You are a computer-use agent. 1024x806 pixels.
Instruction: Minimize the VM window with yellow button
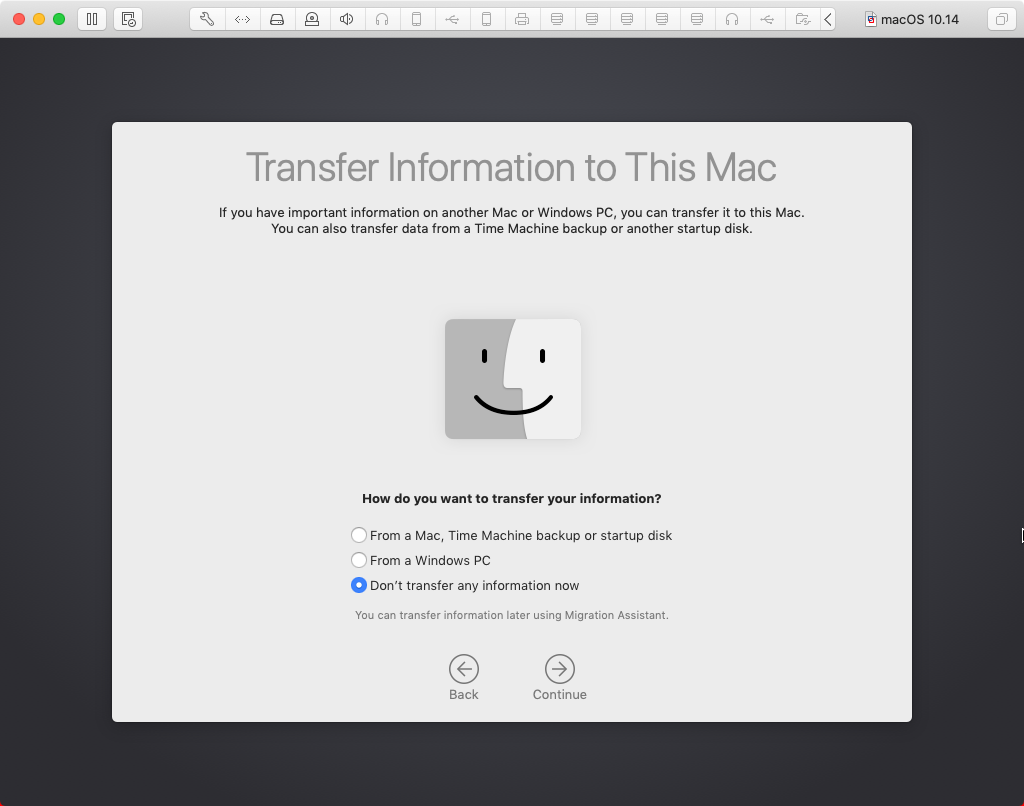(x=39, y=19)
